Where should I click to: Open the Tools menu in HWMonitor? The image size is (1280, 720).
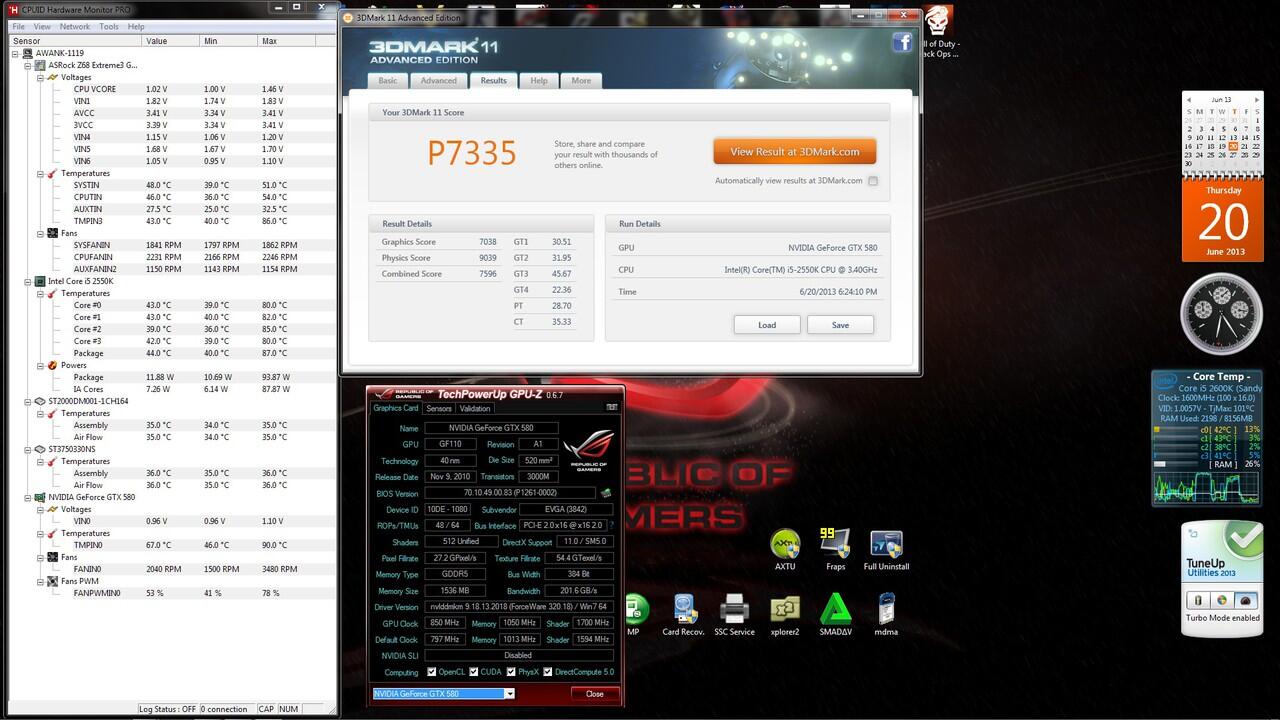(109, 27)
